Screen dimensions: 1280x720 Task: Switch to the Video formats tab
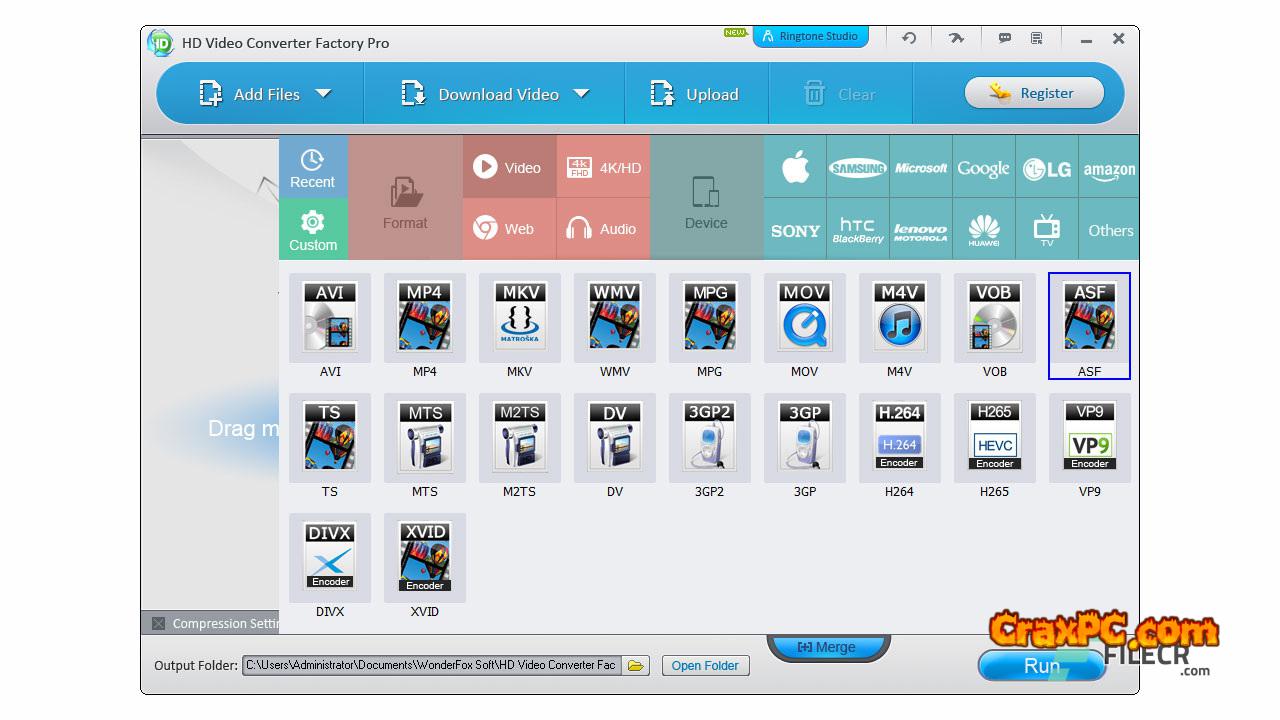pyautogui.click(x=509, y=167)
